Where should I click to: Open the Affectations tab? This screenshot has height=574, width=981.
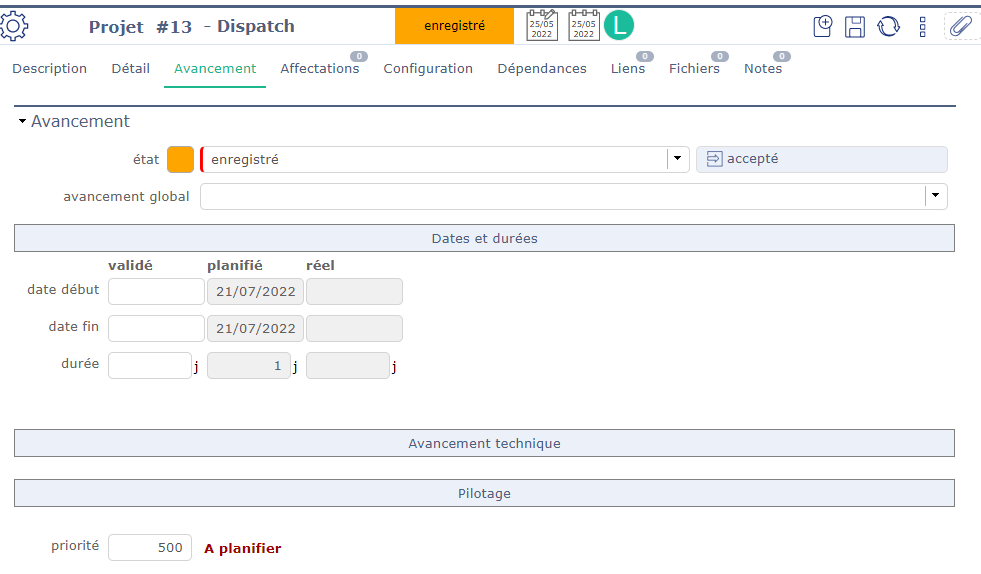click(319, 69)
